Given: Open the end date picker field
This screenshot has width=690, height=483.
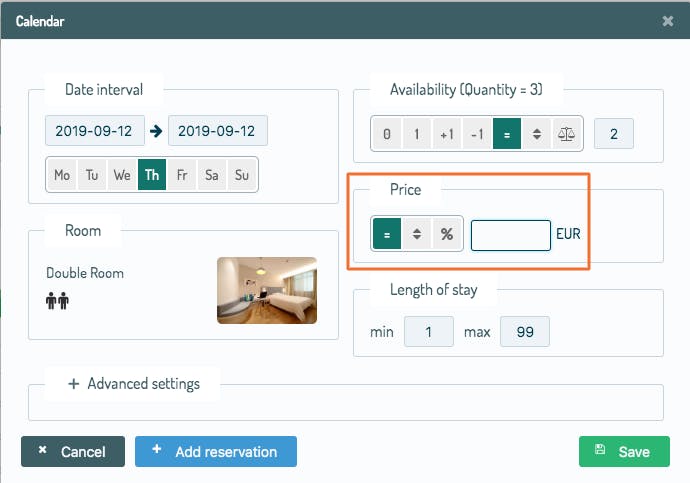Looking at the screenshot, I should click(x=218, y=131).
